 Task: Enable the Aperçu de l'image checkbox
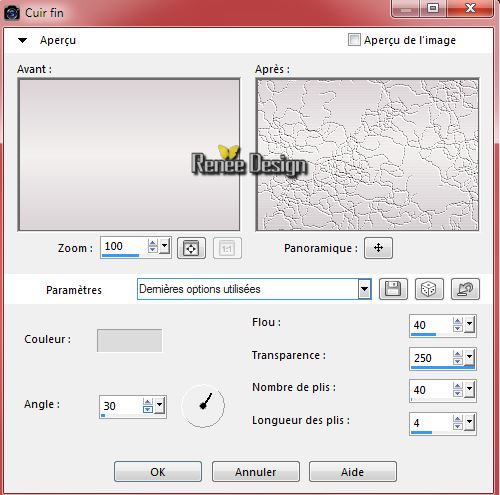[x=354, y=40]
